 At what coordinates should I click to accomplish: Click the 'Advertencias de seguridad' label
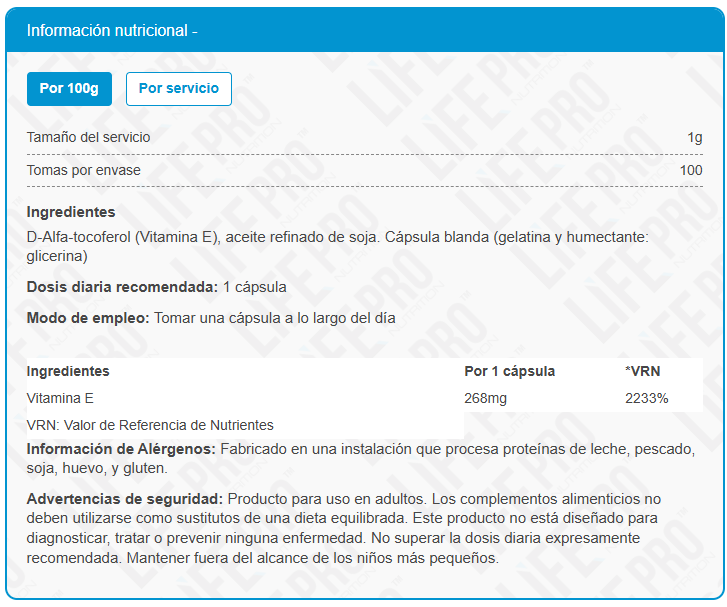pos(125,498)
